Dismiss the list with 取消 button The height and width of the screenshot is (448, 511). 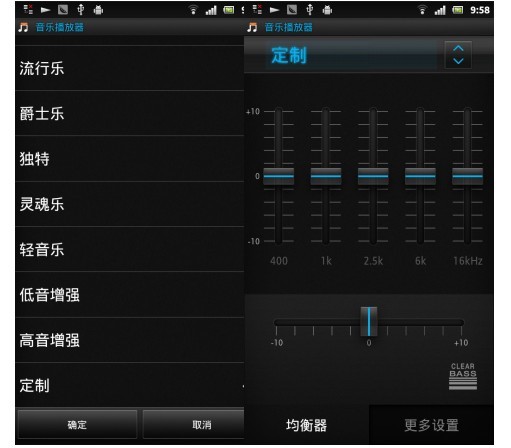(194, 425)
